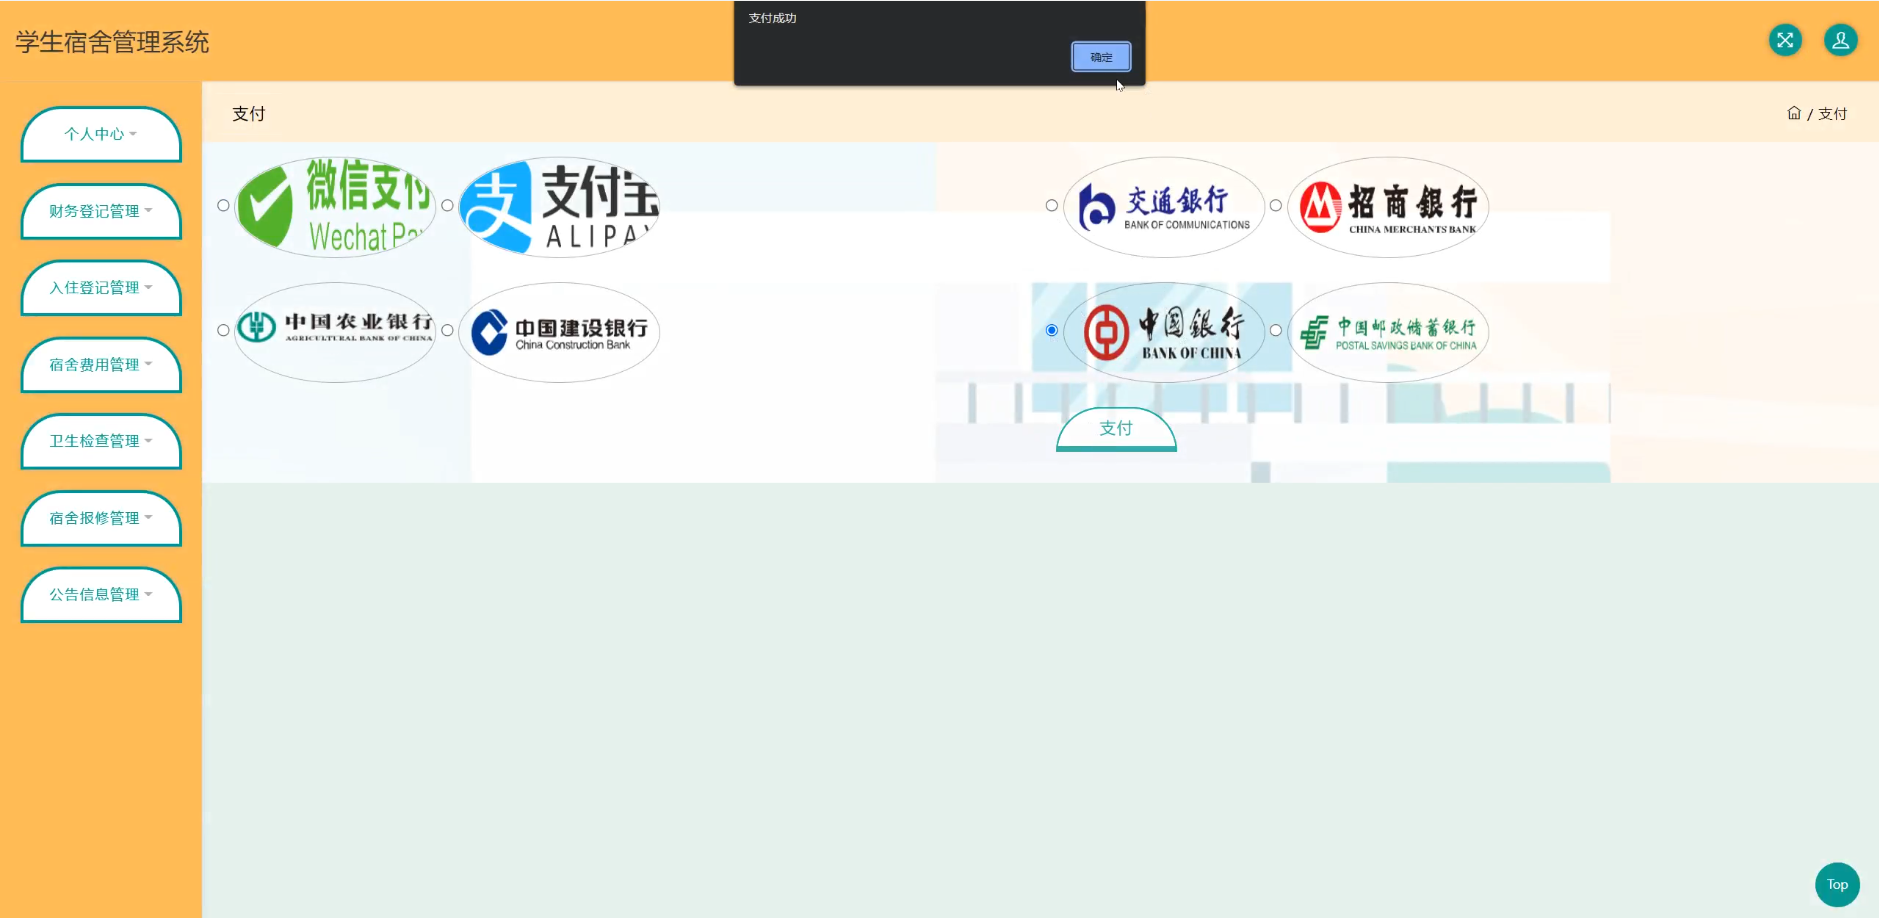Confirm the 支付成功 alert with 确定
1879x918 pixels.
point(1101,57)
